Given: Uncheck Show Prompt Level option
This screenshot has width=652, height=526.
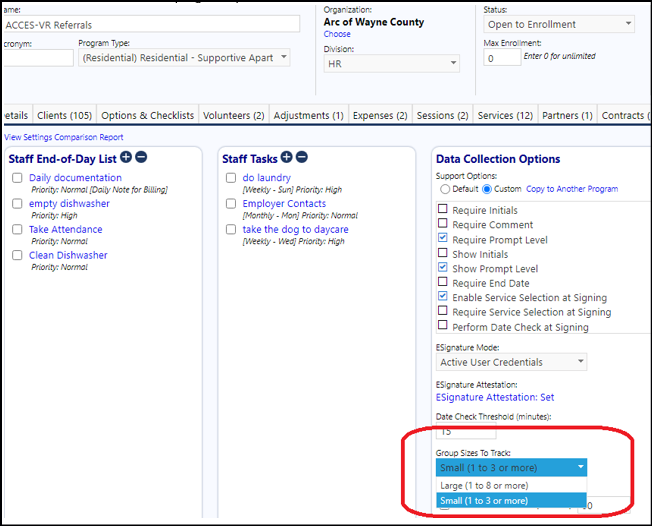Looking at the screenshot, I should click(x=443, y=267).
